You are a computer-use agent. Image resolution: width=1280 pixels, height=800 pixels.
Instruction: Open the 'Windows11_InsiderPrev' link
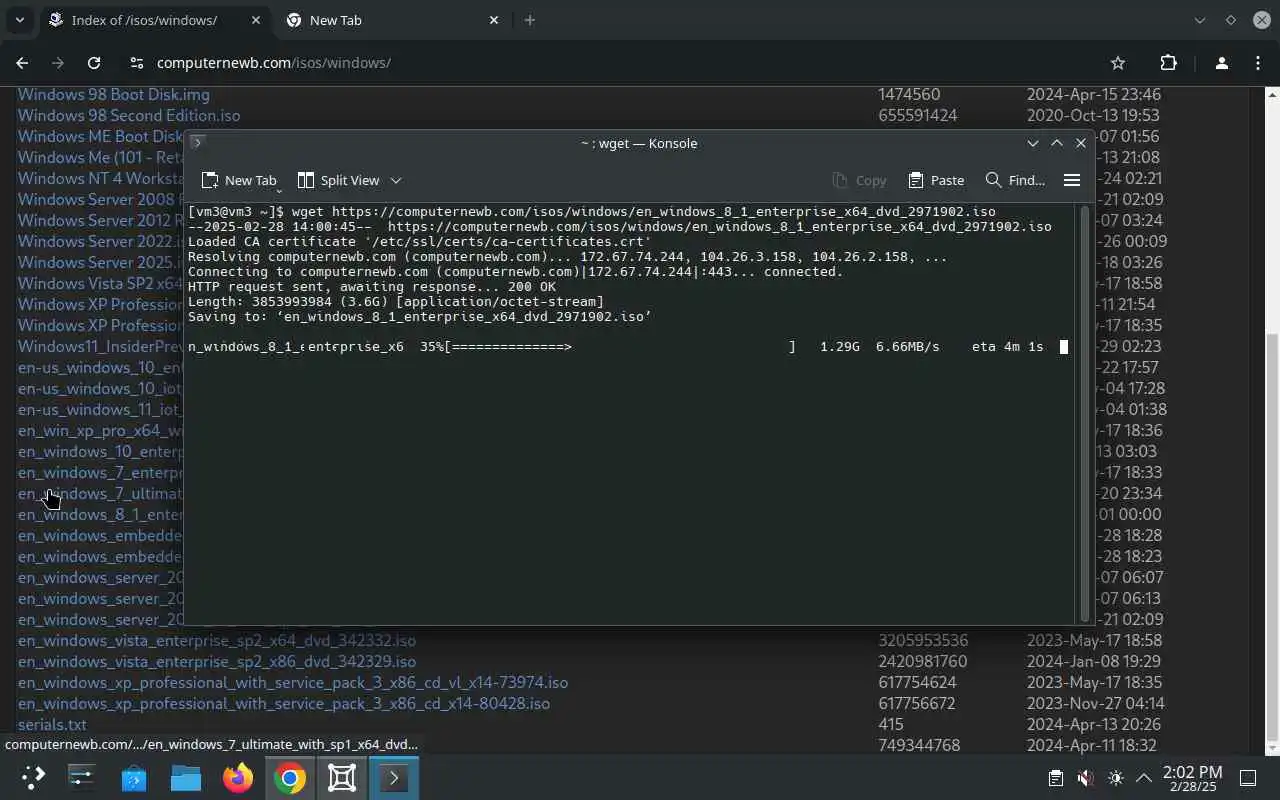(101, 346)
